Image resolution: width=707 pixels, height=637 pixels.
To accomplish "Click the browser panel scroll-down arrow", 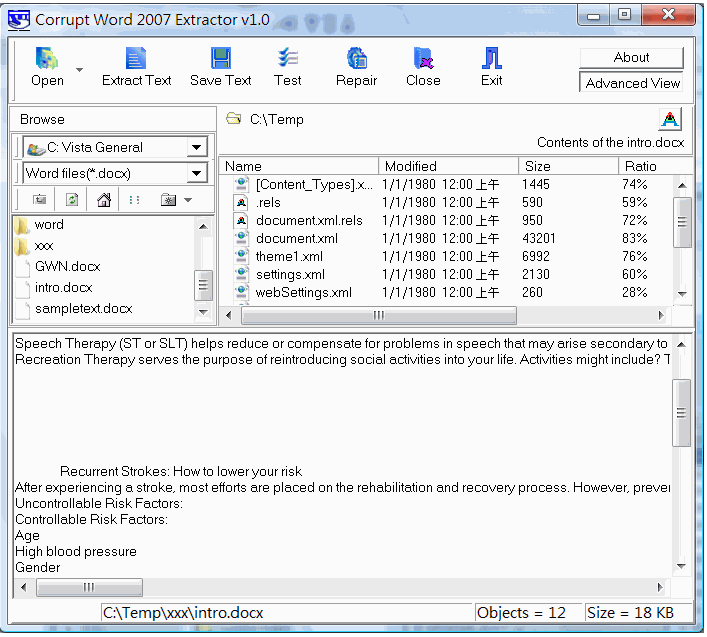I will tap(203, 312).
